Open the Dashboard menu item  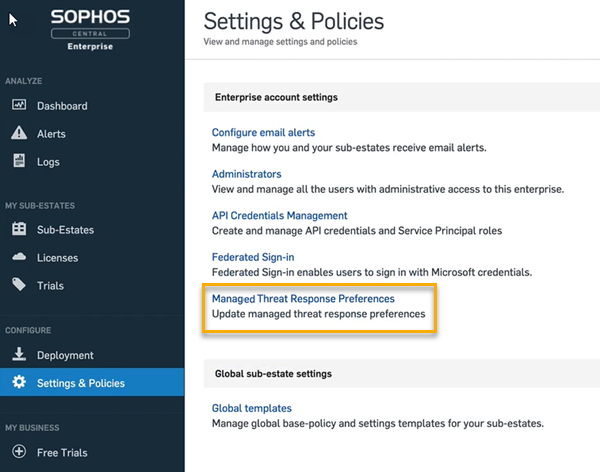(62, 106)
